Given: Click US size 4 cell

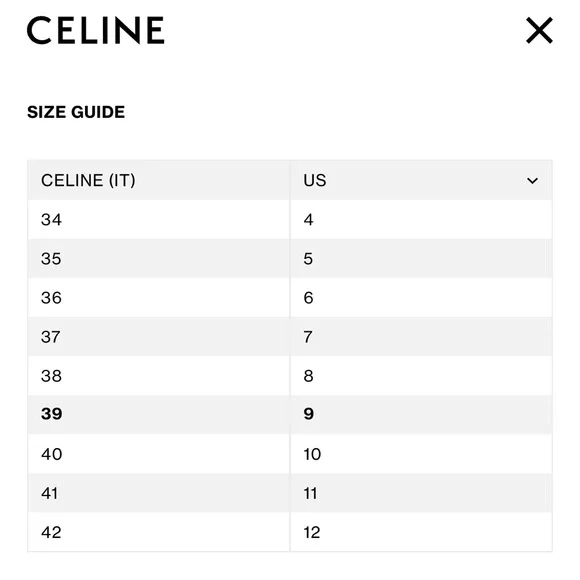Looking at the screenshot, I should (421, 220).
